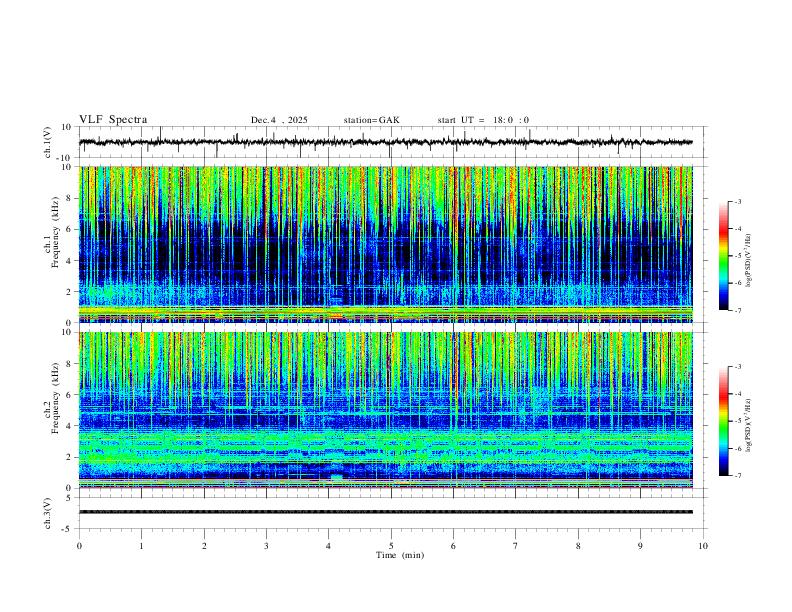Click time axis tick label "5"
The width and height of the screenshot is (792, 612).
391,546
